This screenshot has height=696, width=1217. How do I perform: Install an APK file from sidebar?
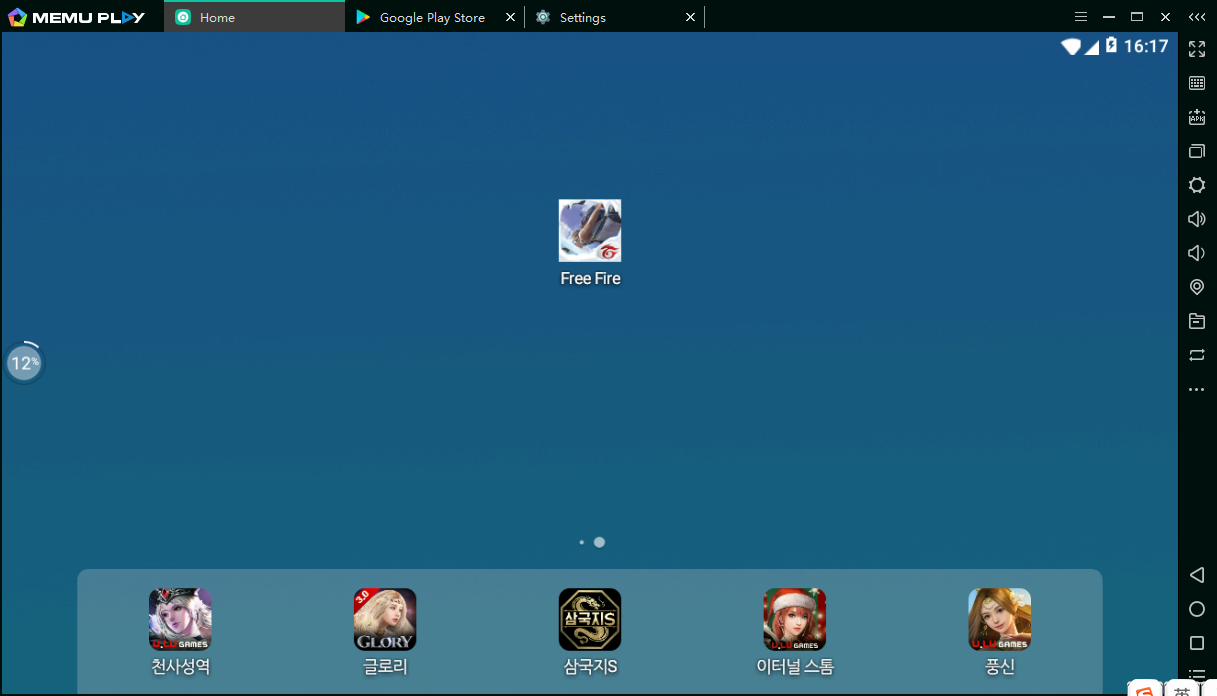1197,117
